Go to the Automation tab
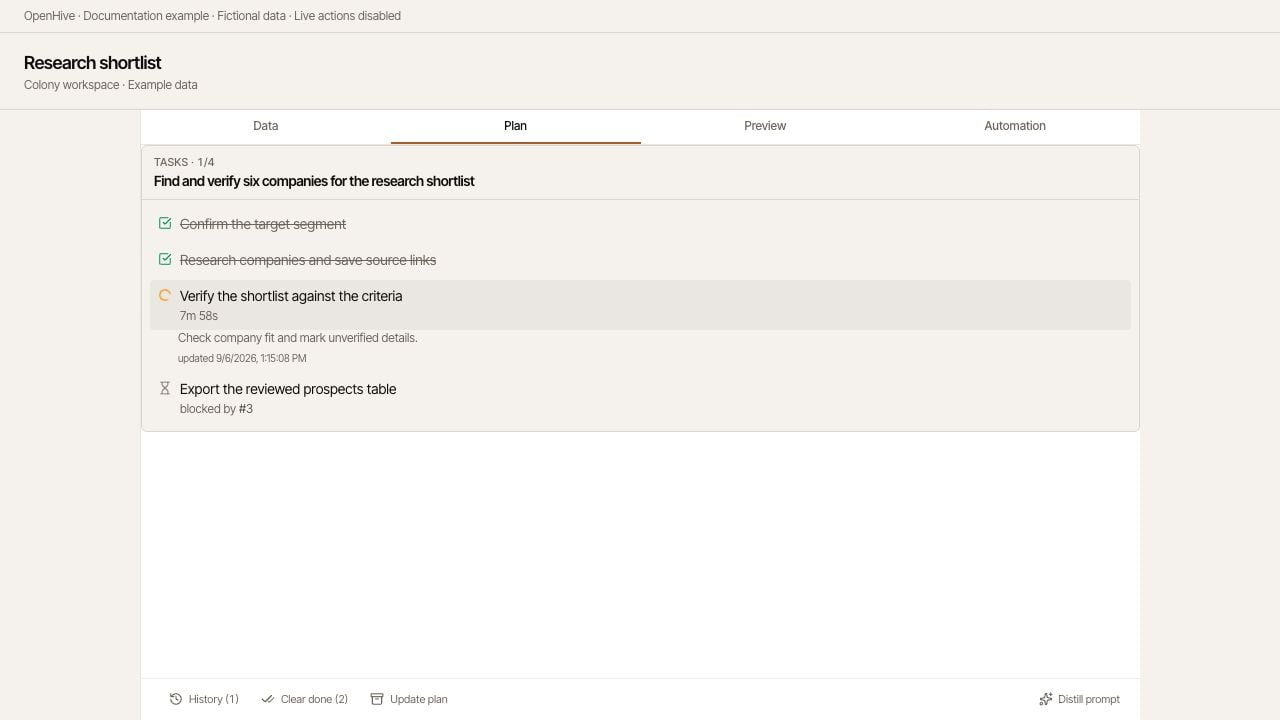Image resolution: width=1280 pixels, height=720 pixels. point(1015,126)
